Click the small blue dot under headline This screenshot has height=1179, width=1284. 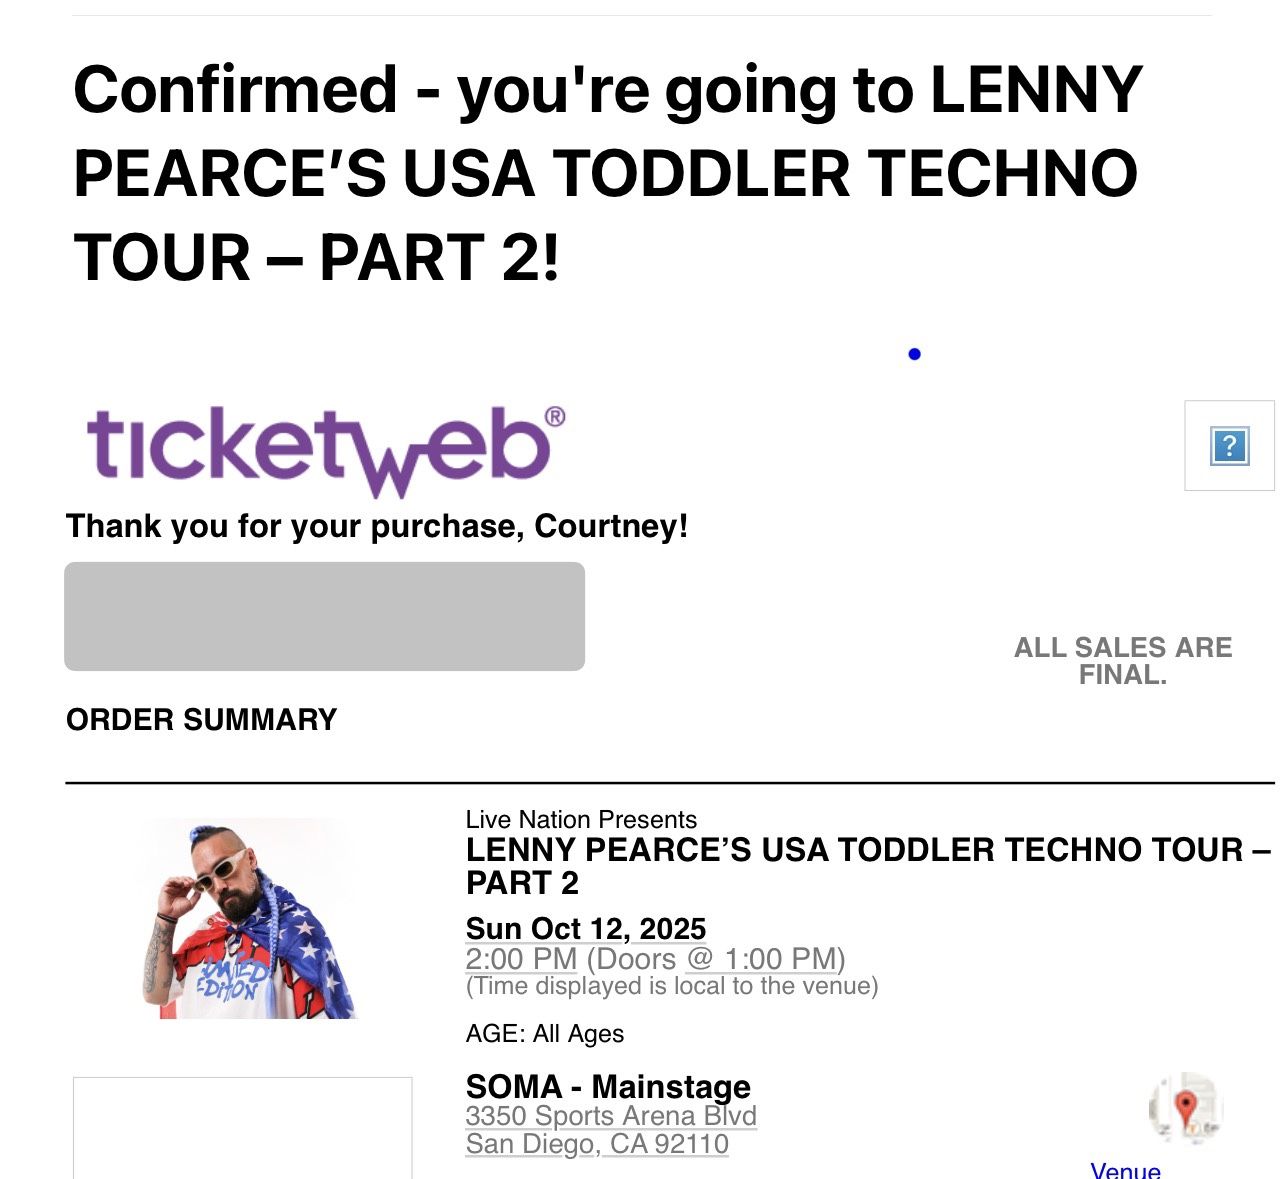(x=914, y=354)
